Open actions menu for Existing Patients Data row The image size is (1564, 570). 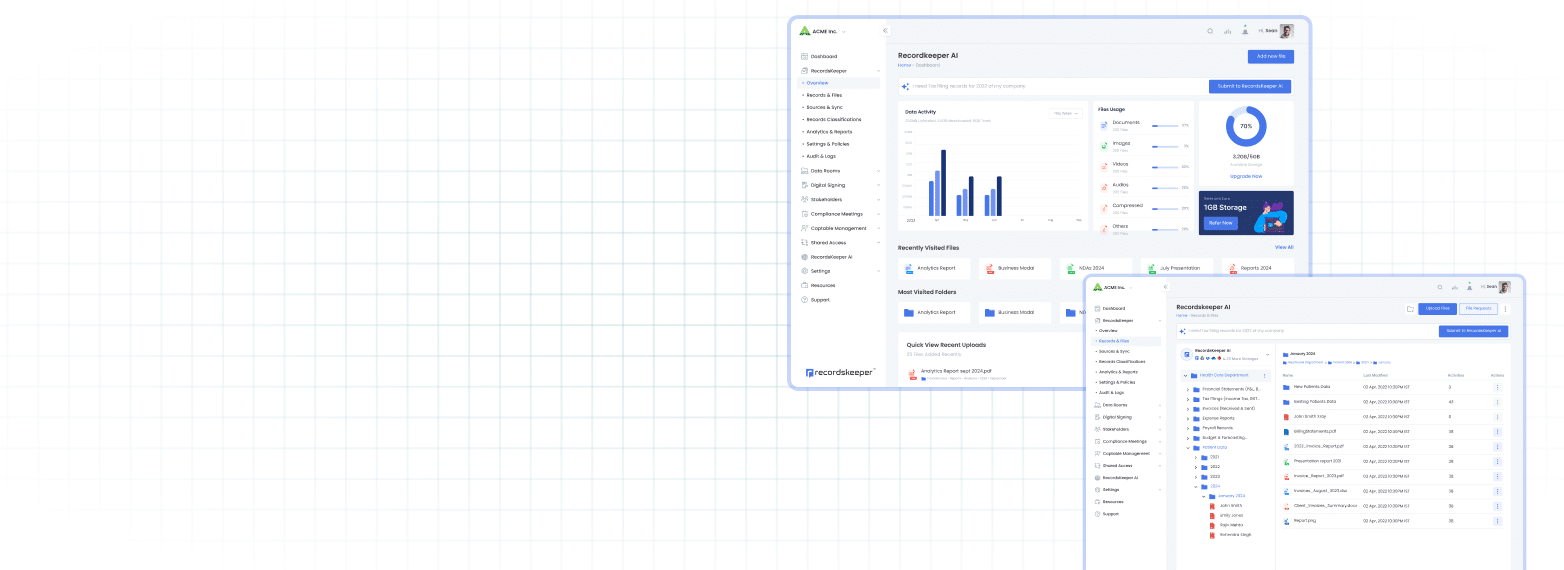click(1497, 401)
